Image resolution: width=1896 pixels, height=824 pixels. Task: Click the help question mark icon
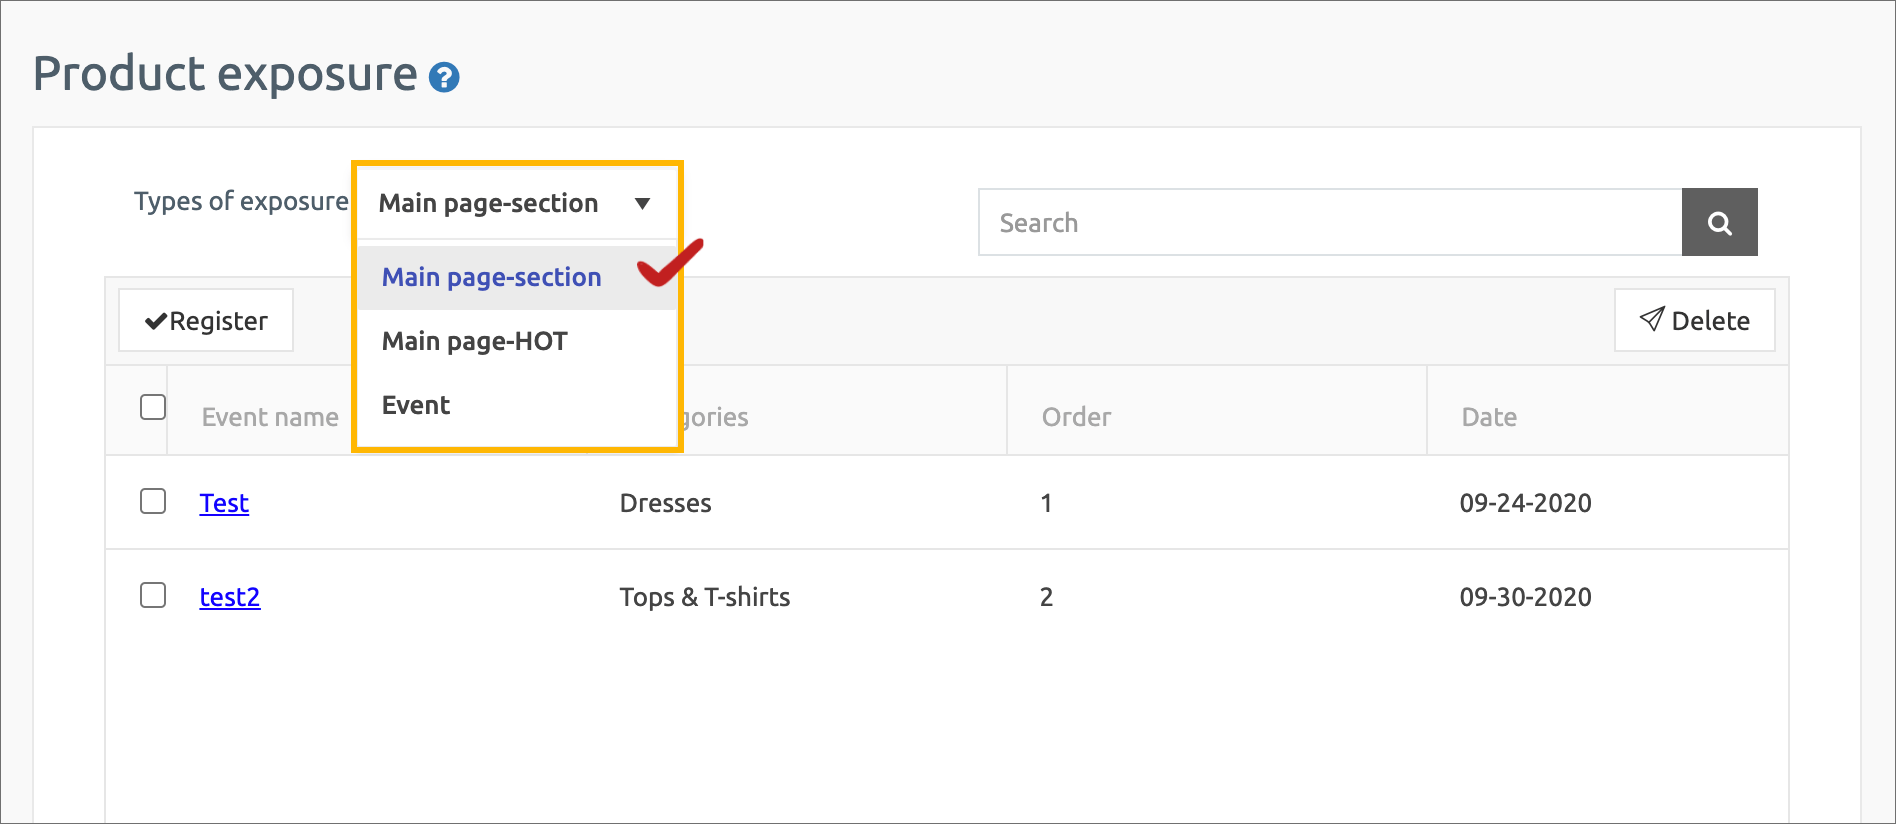point(444,78)
